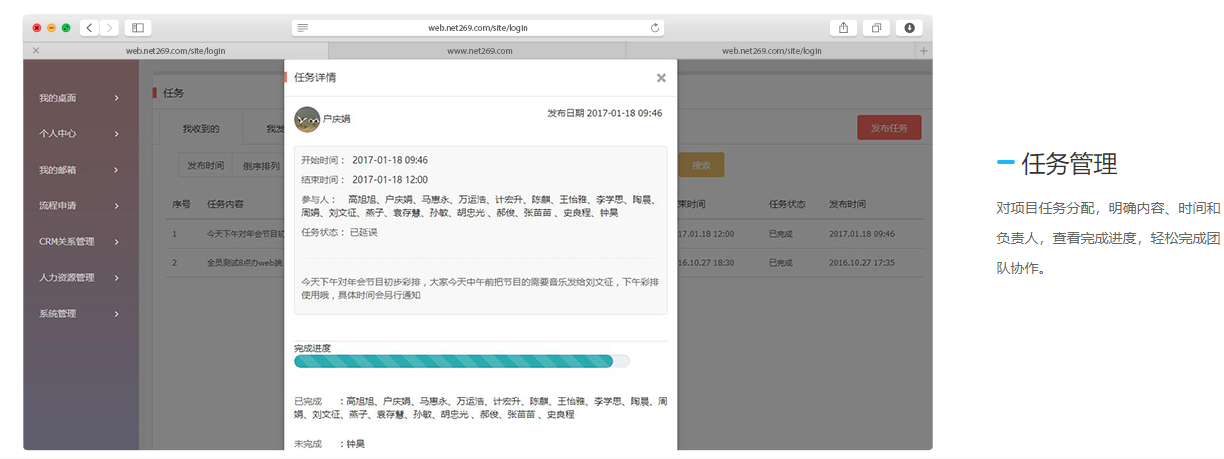
Task: Close the 任务详情 dialog with X
Action: click(661, 77)
